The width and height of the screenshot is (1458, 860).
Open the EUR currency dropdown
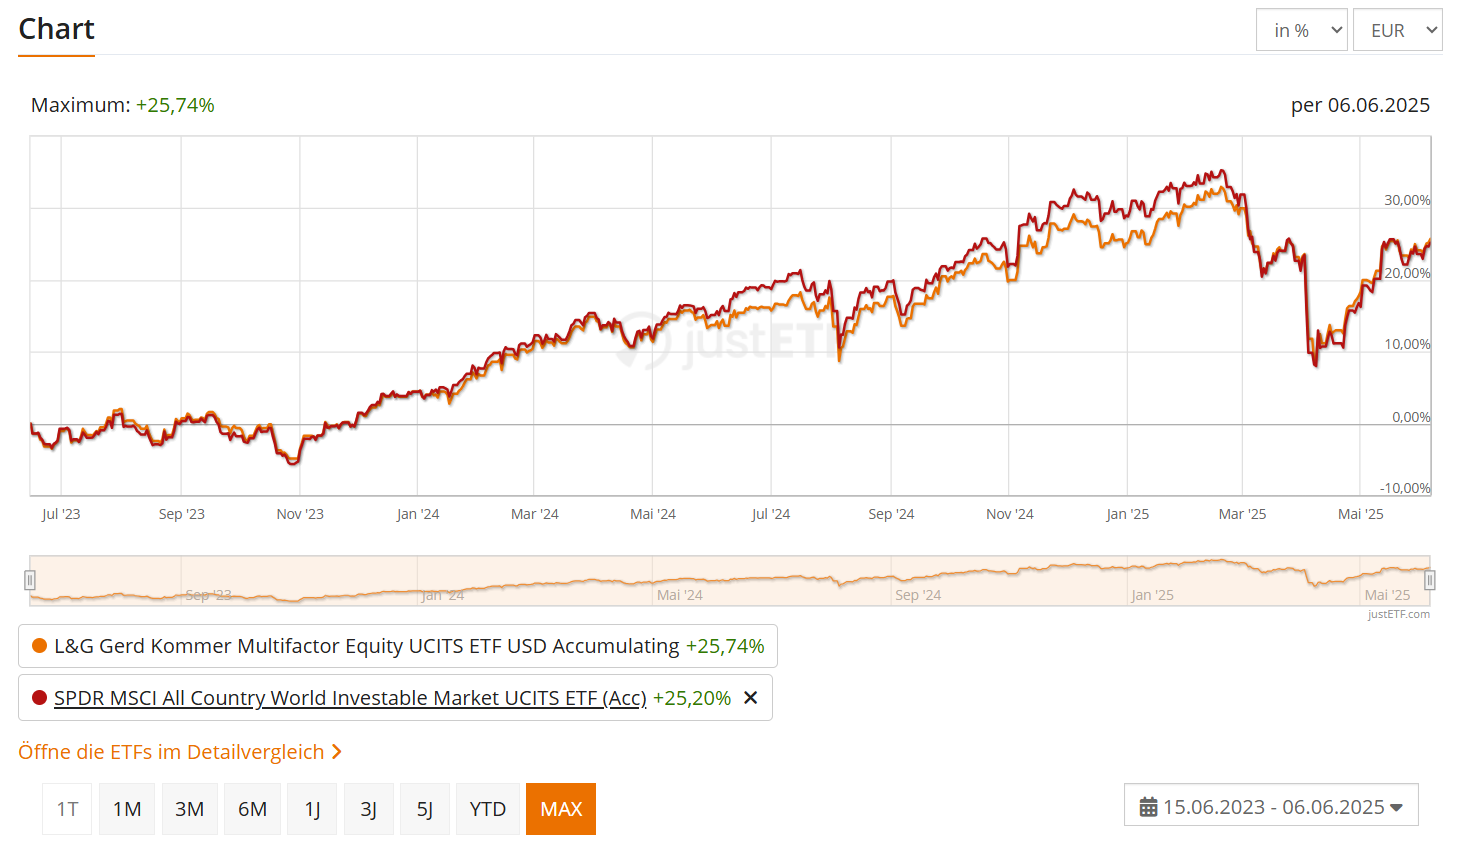1397,30
